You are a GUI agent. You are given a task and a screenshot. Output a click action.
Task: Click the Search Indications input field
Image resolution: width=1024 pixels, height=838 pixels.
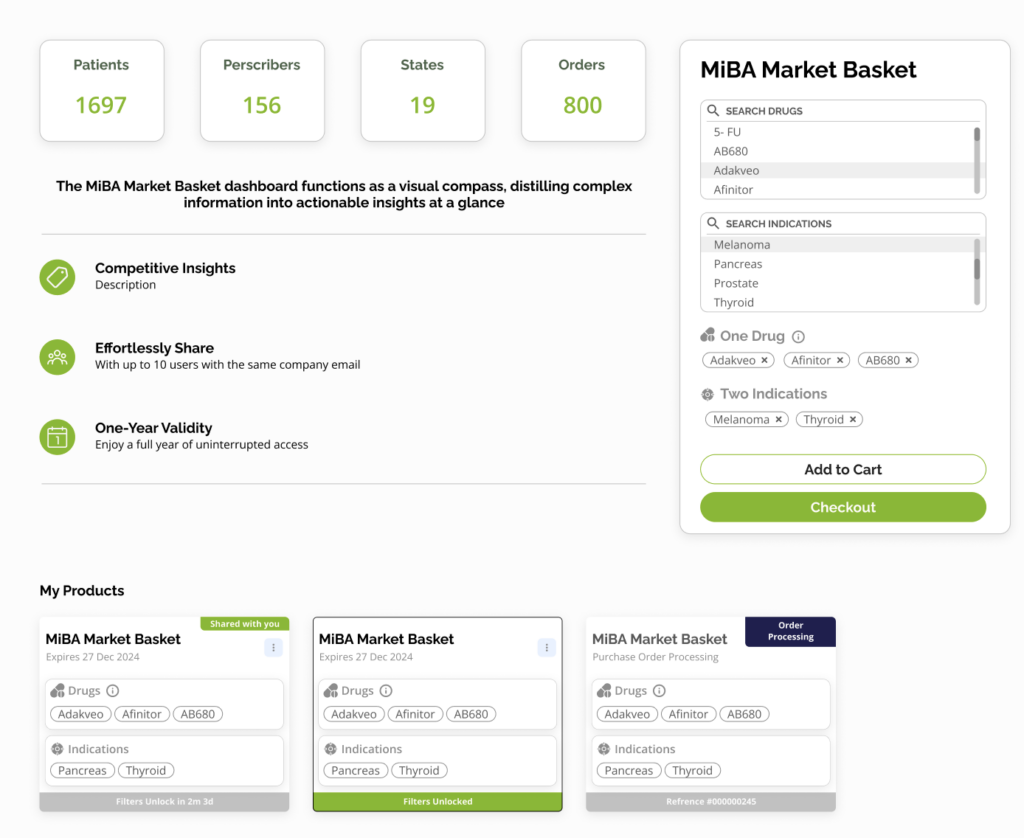tap(843, 223)
